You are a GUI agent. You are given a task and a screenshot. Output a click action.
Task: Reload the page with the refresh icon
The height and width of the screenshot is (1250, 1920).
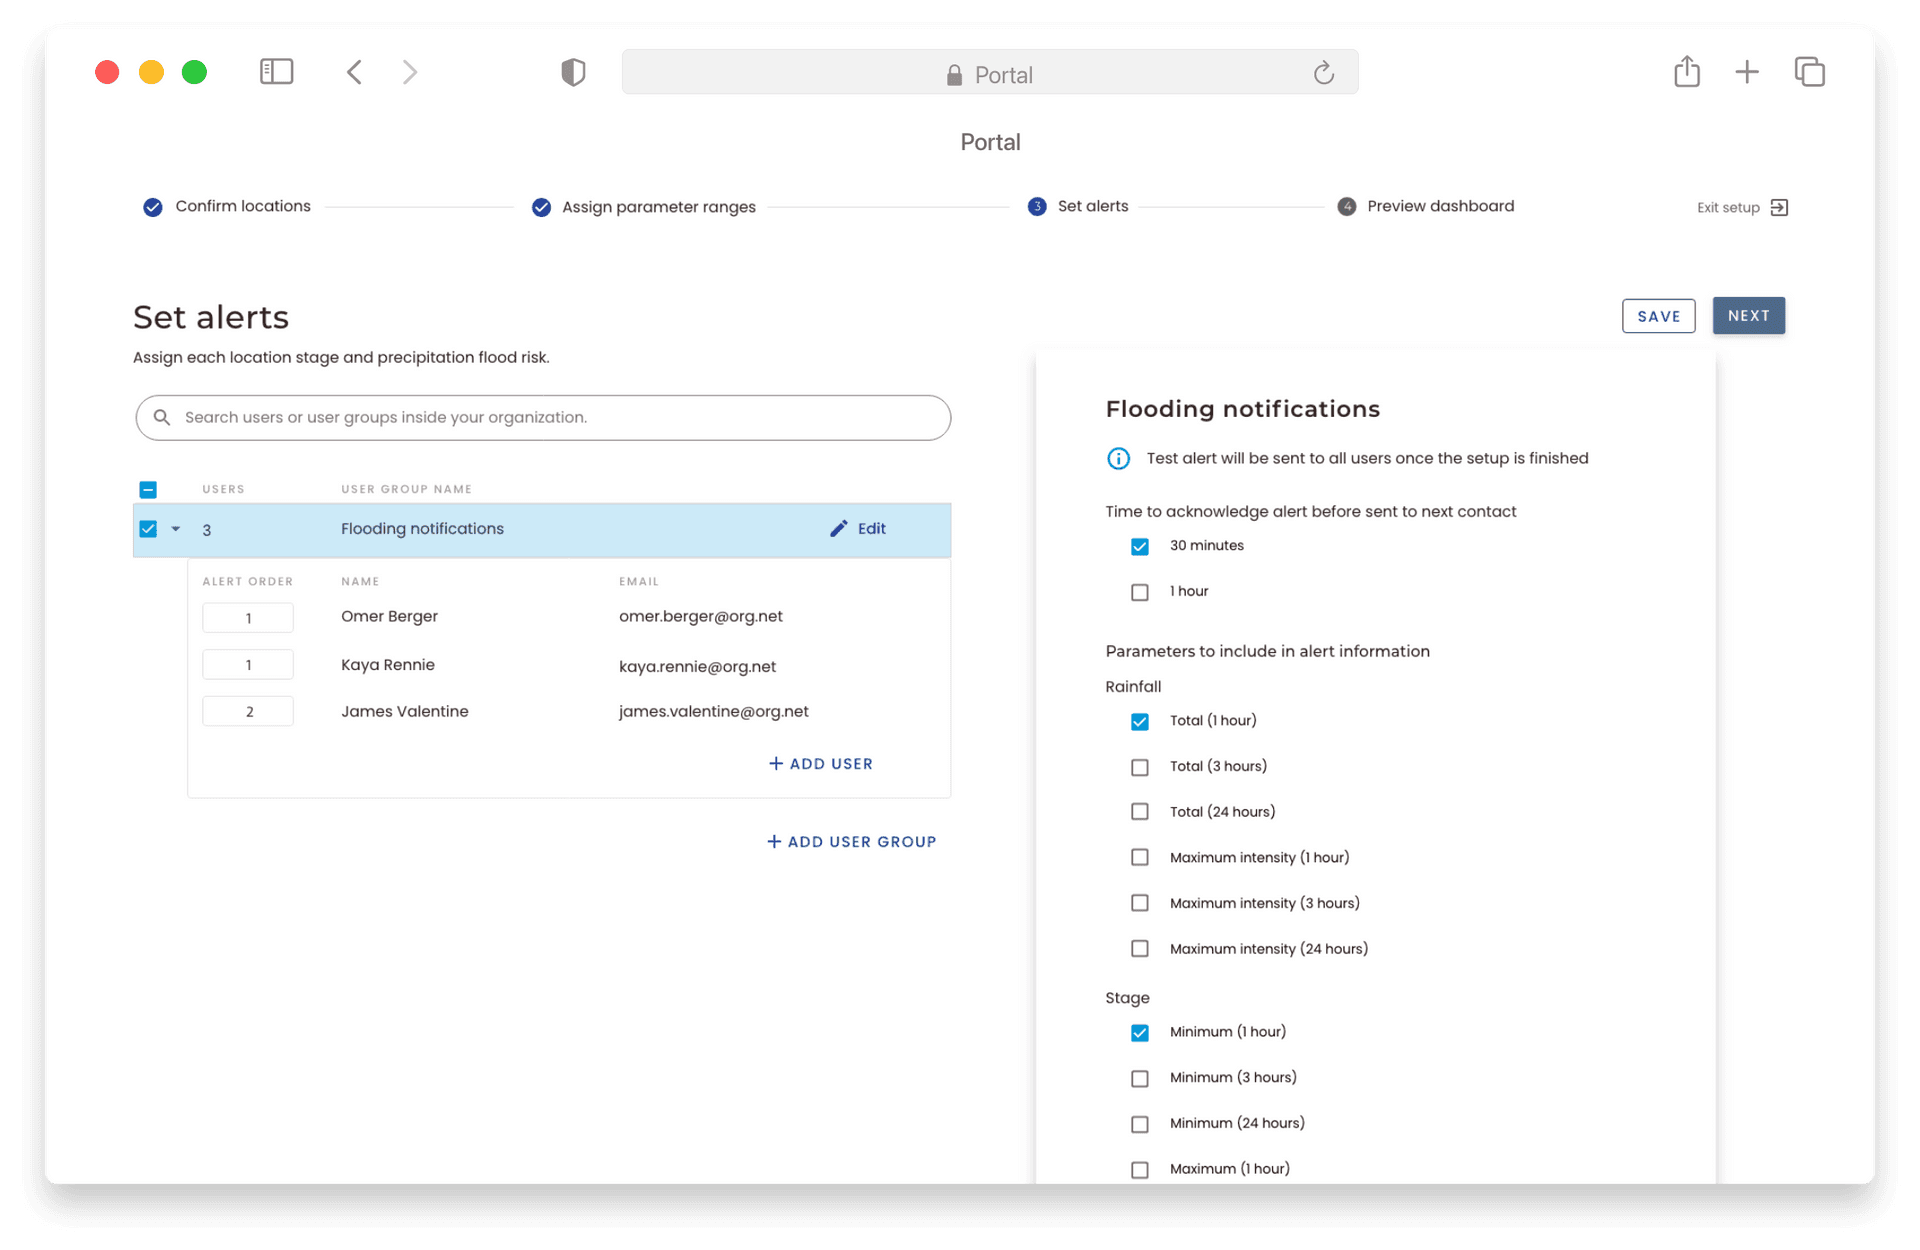click(x=1323, y=73)
